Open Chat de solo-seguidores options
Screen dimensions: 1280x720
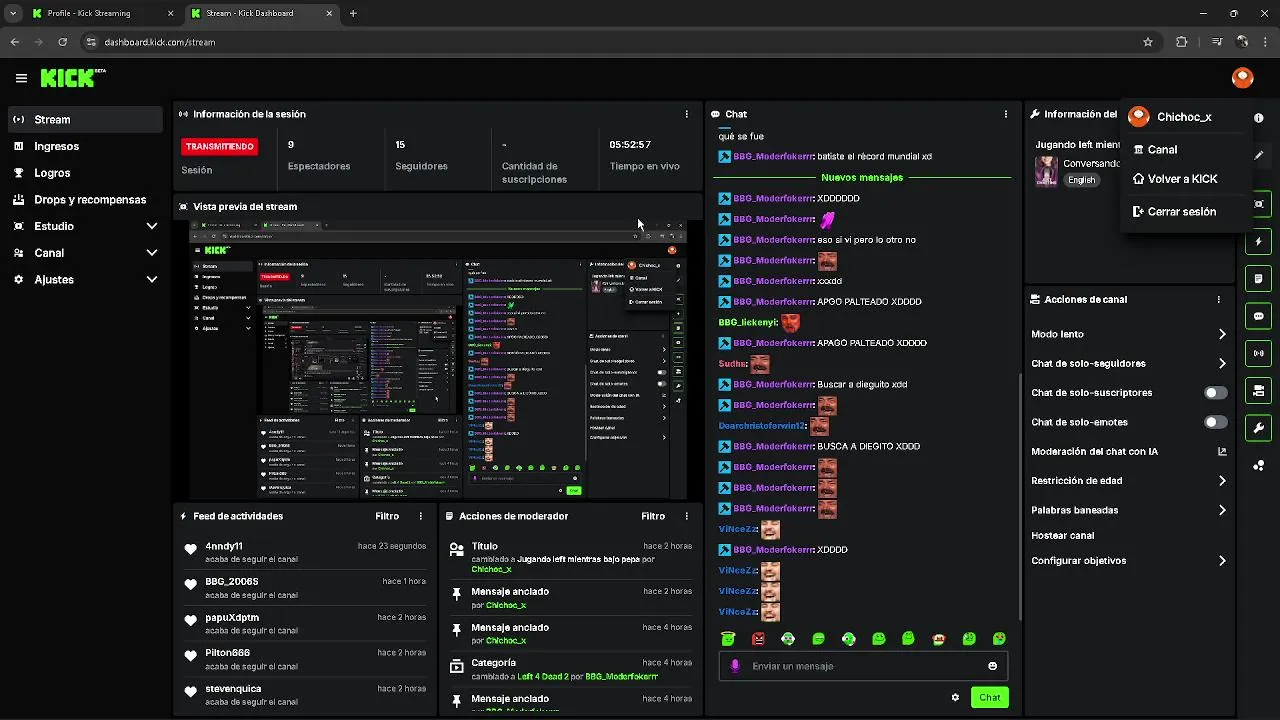(x=1129, y=363)
